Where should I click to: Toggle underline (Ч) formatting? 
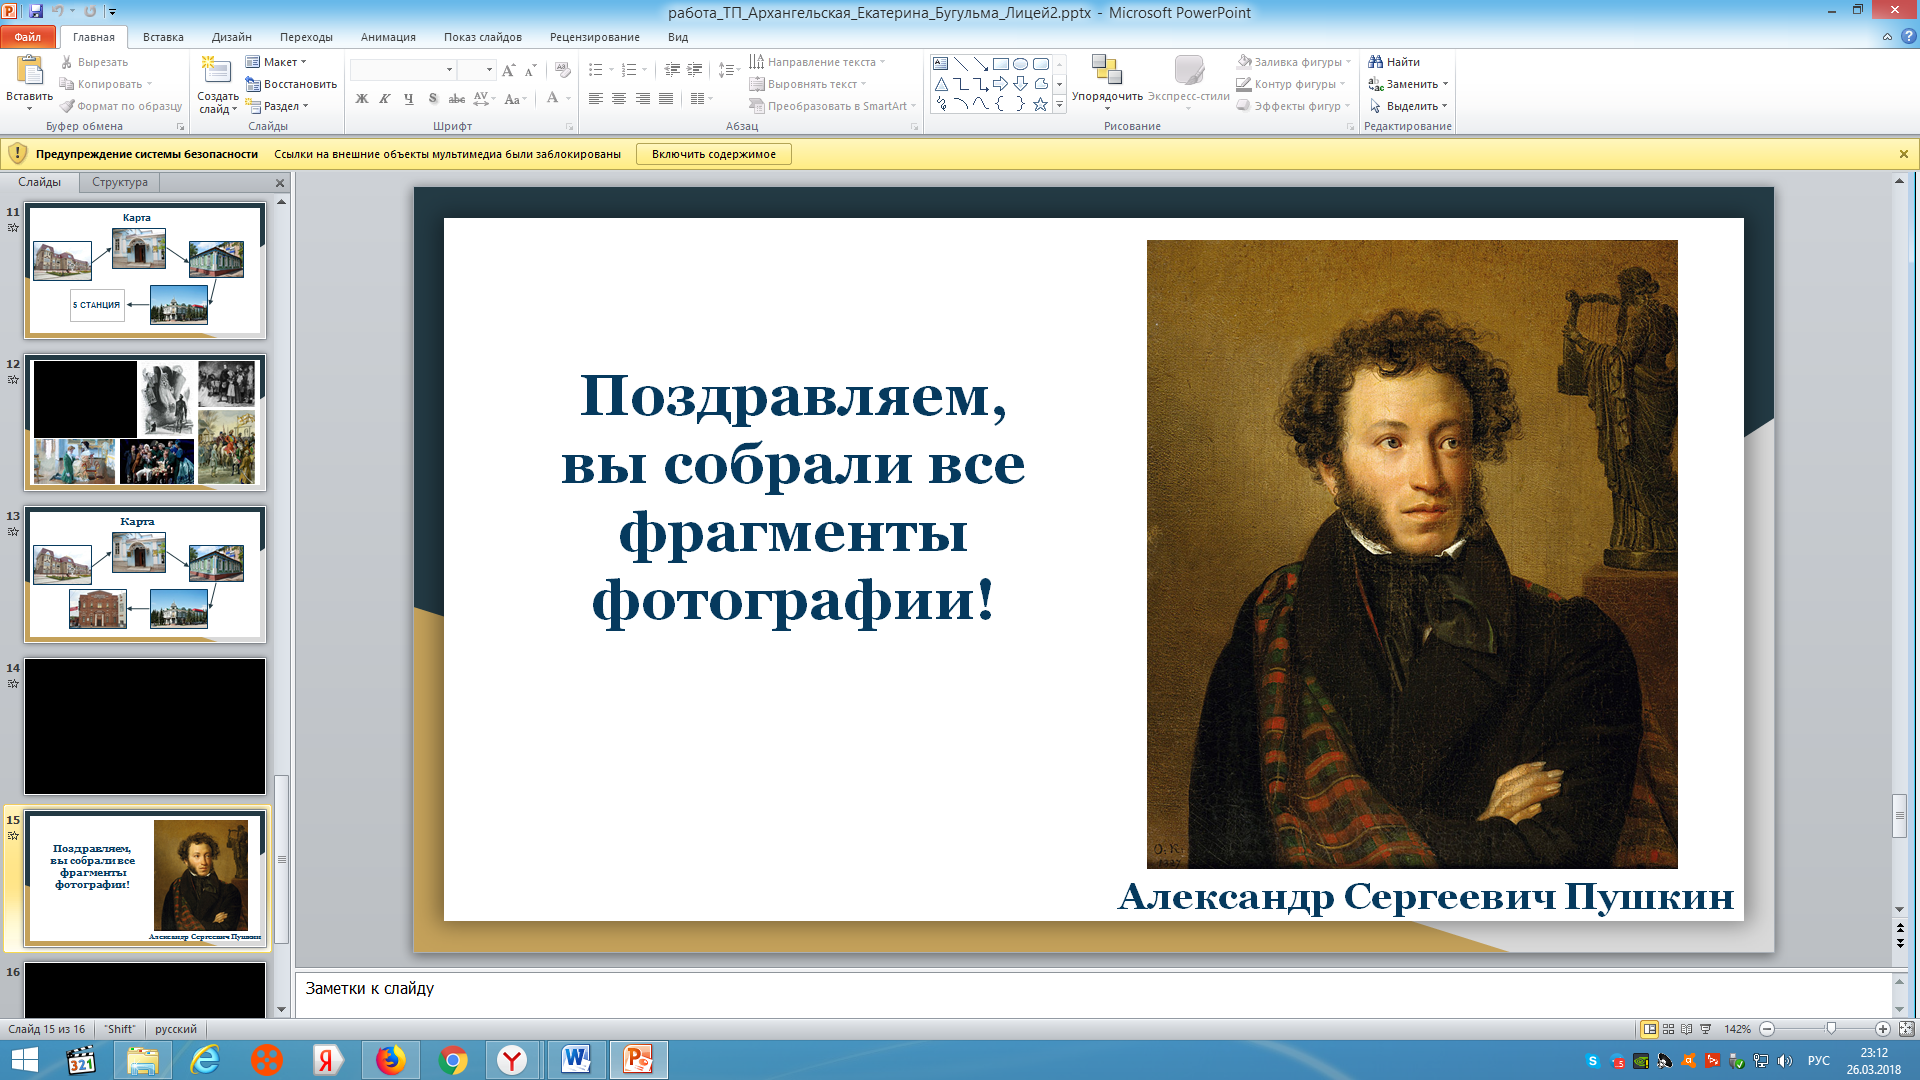pyautogui.click(x=409, y=99)
